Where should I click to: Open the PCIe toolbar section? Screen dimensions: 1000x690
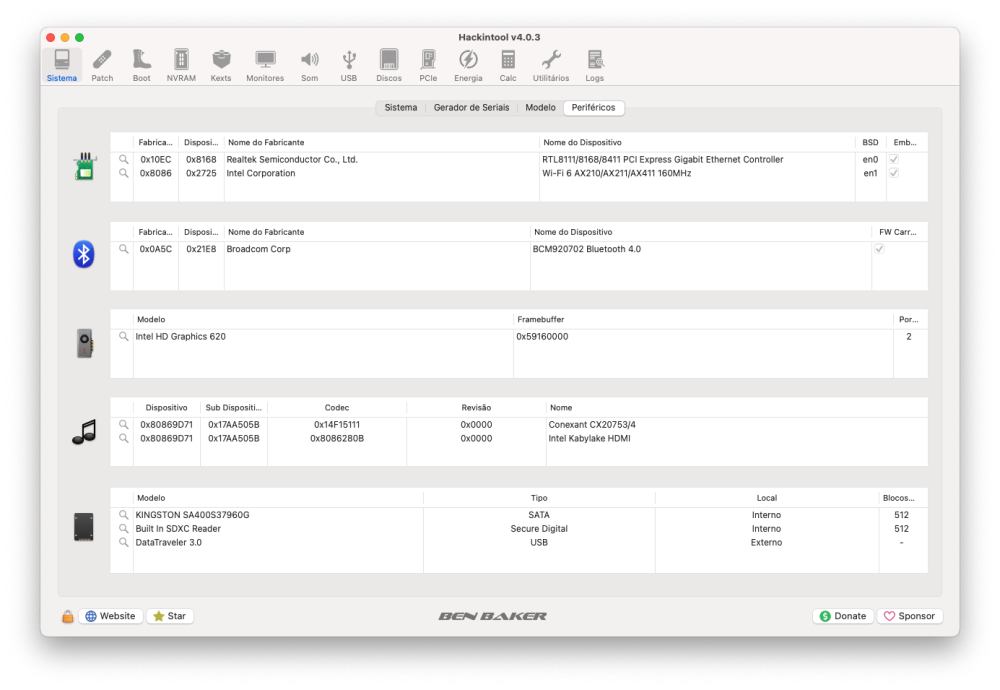428,66
